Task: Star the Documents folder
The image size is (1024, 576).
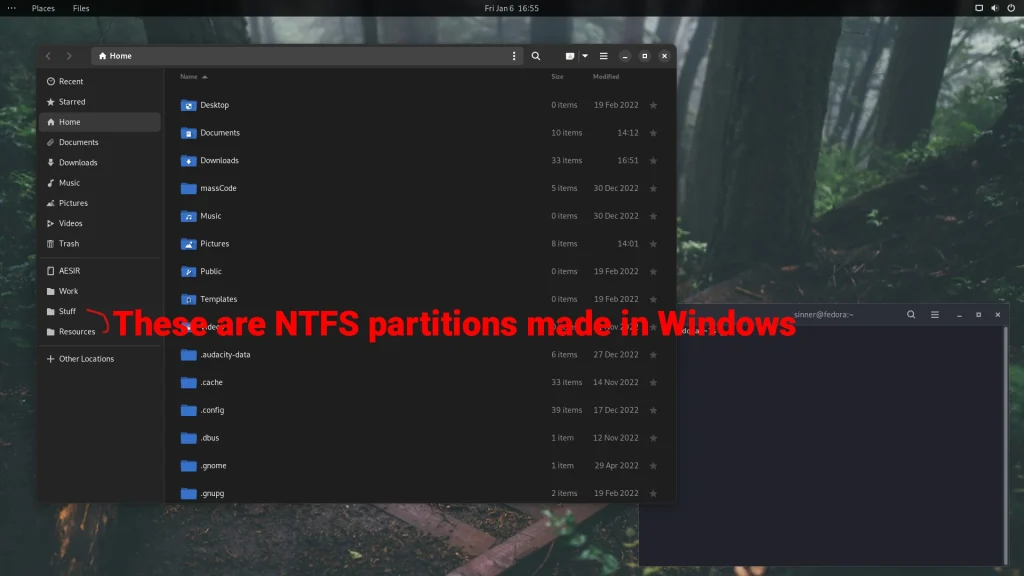Action: click(653, 133)
